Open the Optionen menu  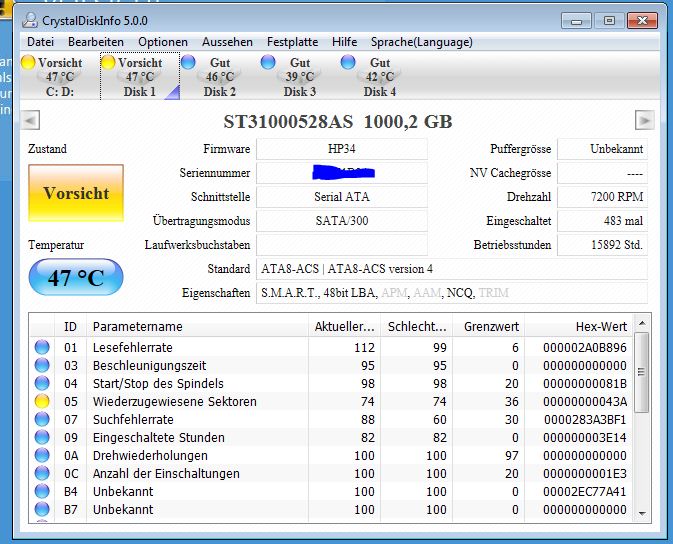coord(163,42)
